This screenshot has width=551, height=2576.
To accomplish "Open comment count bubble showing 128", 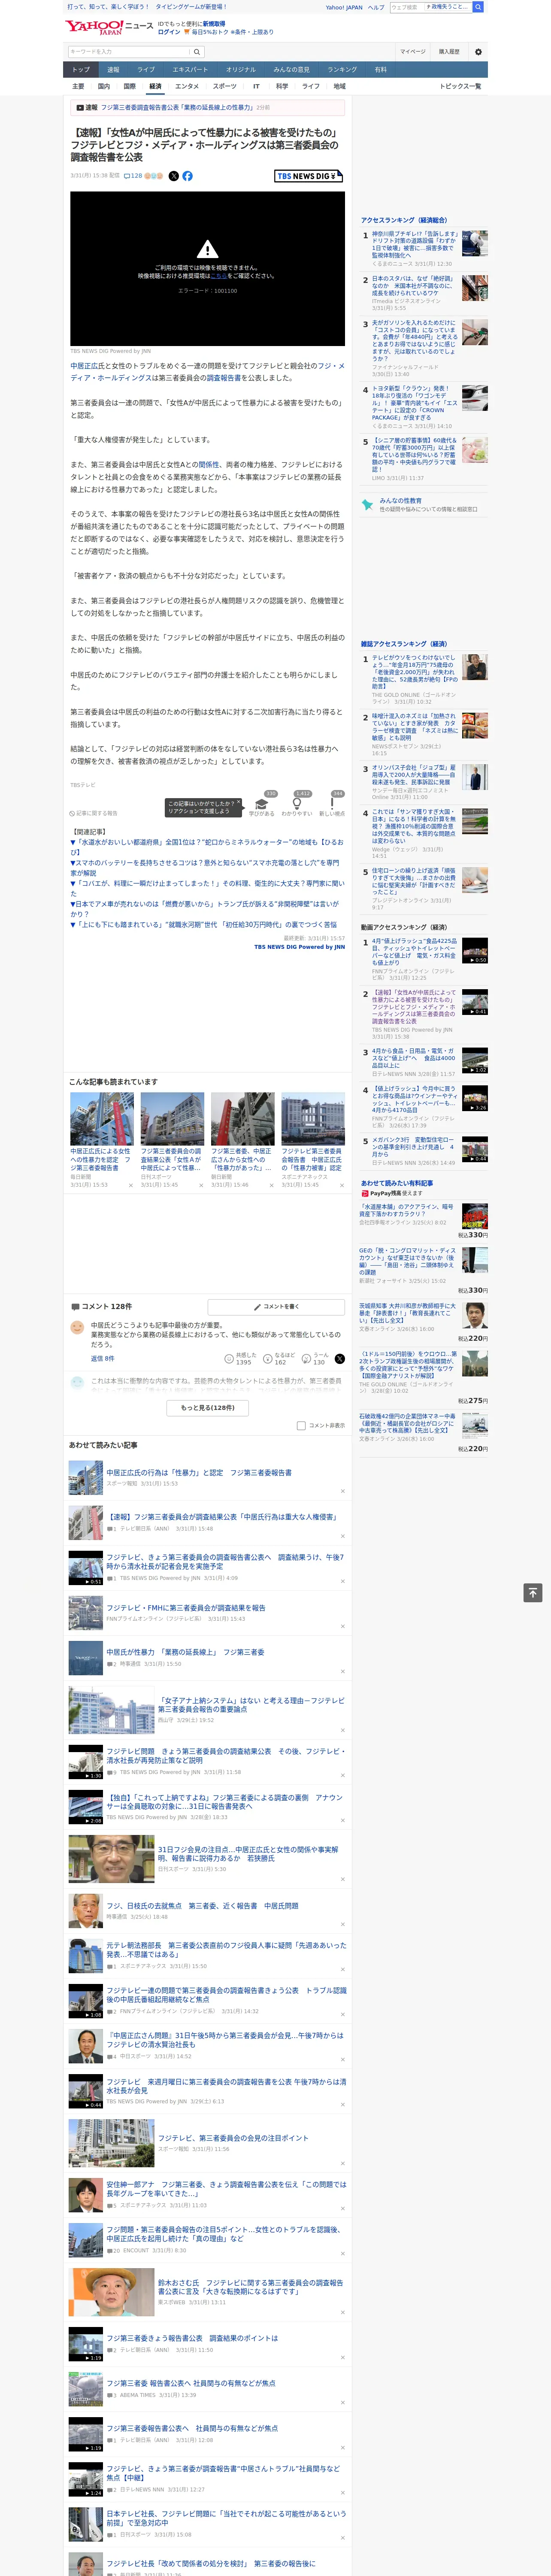I will 133,176.
